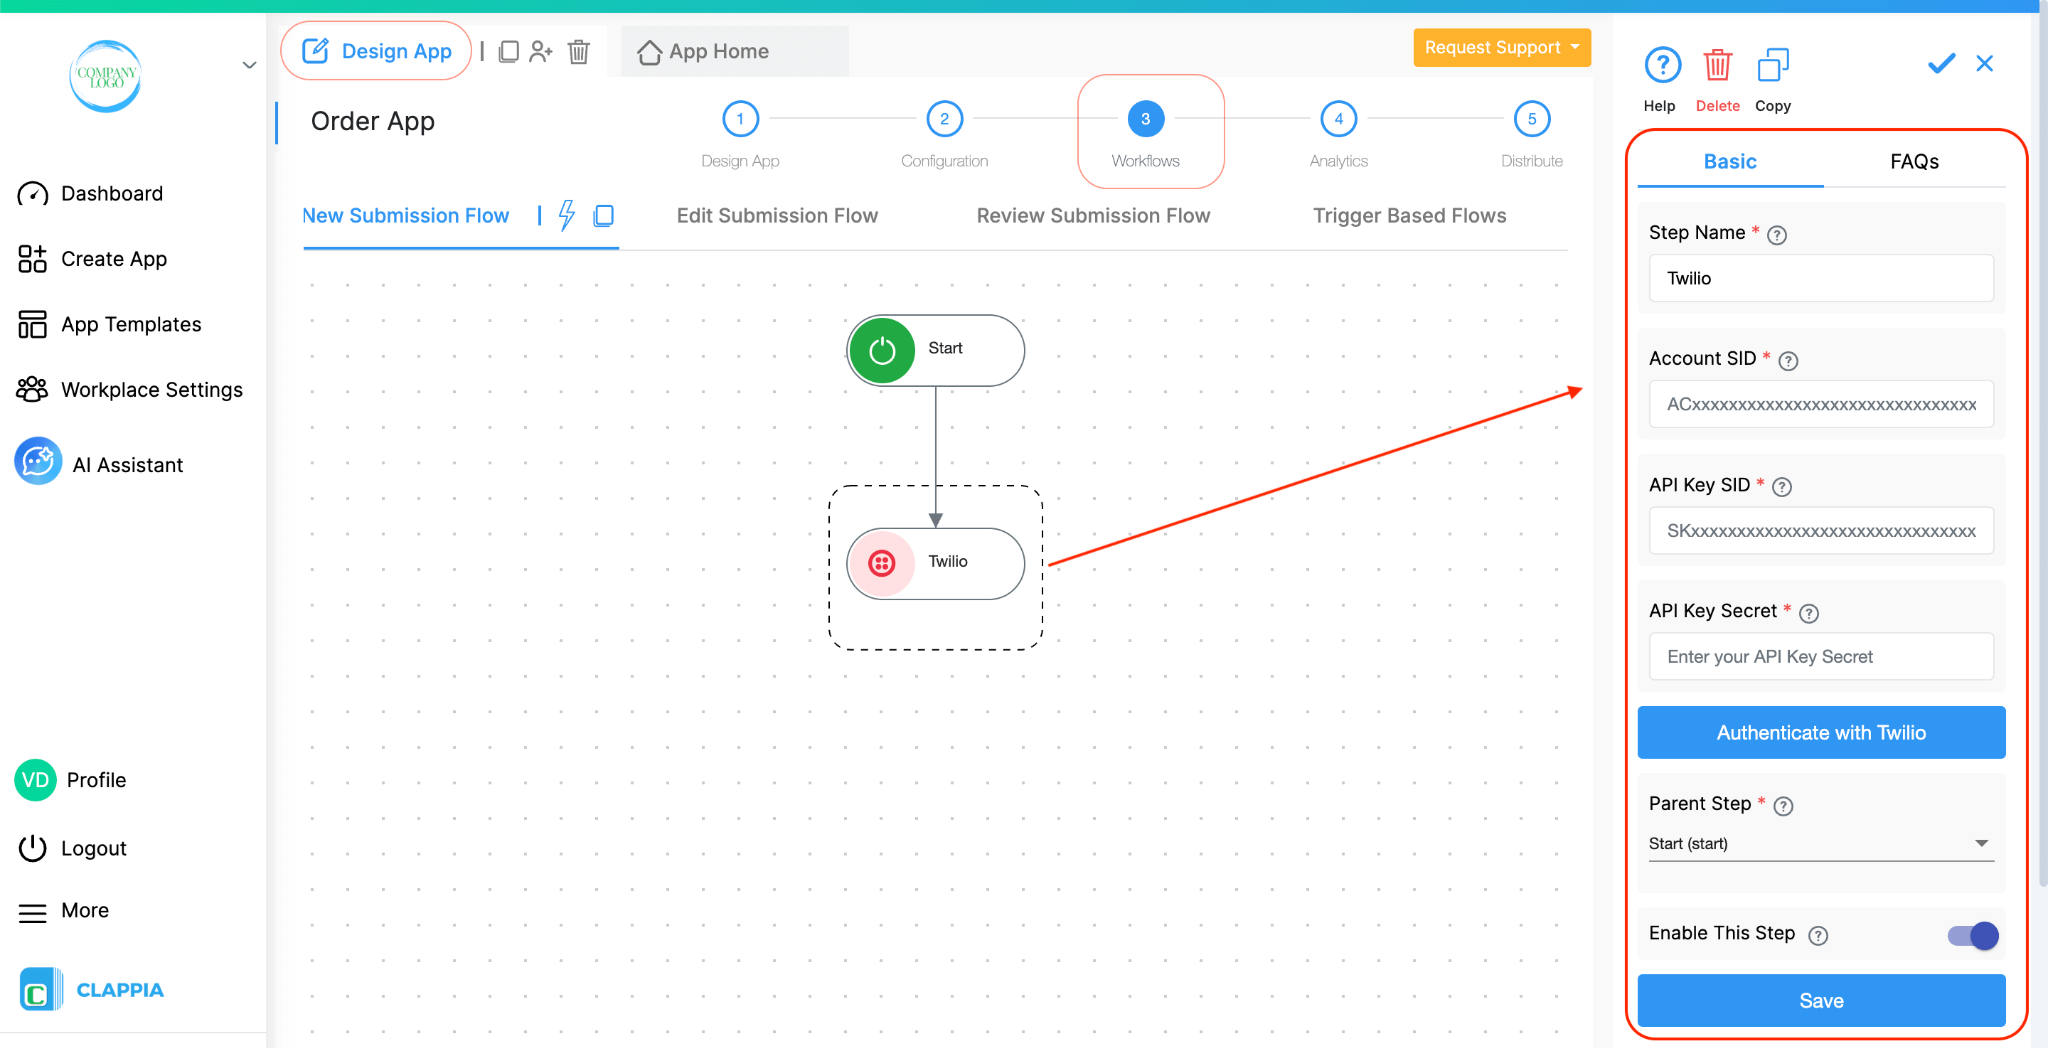Select the New Submission Flow tab
The width and height of the screenshot is (2048, 1048).
406,216
